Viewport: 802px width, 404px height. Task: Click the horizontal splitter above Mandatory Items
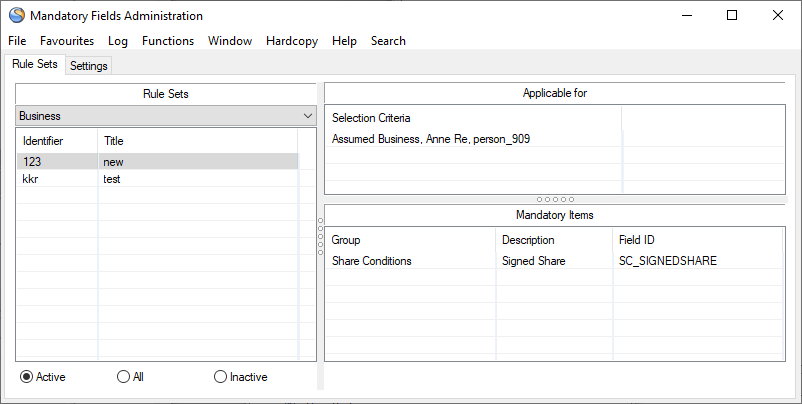pos(555,200)
